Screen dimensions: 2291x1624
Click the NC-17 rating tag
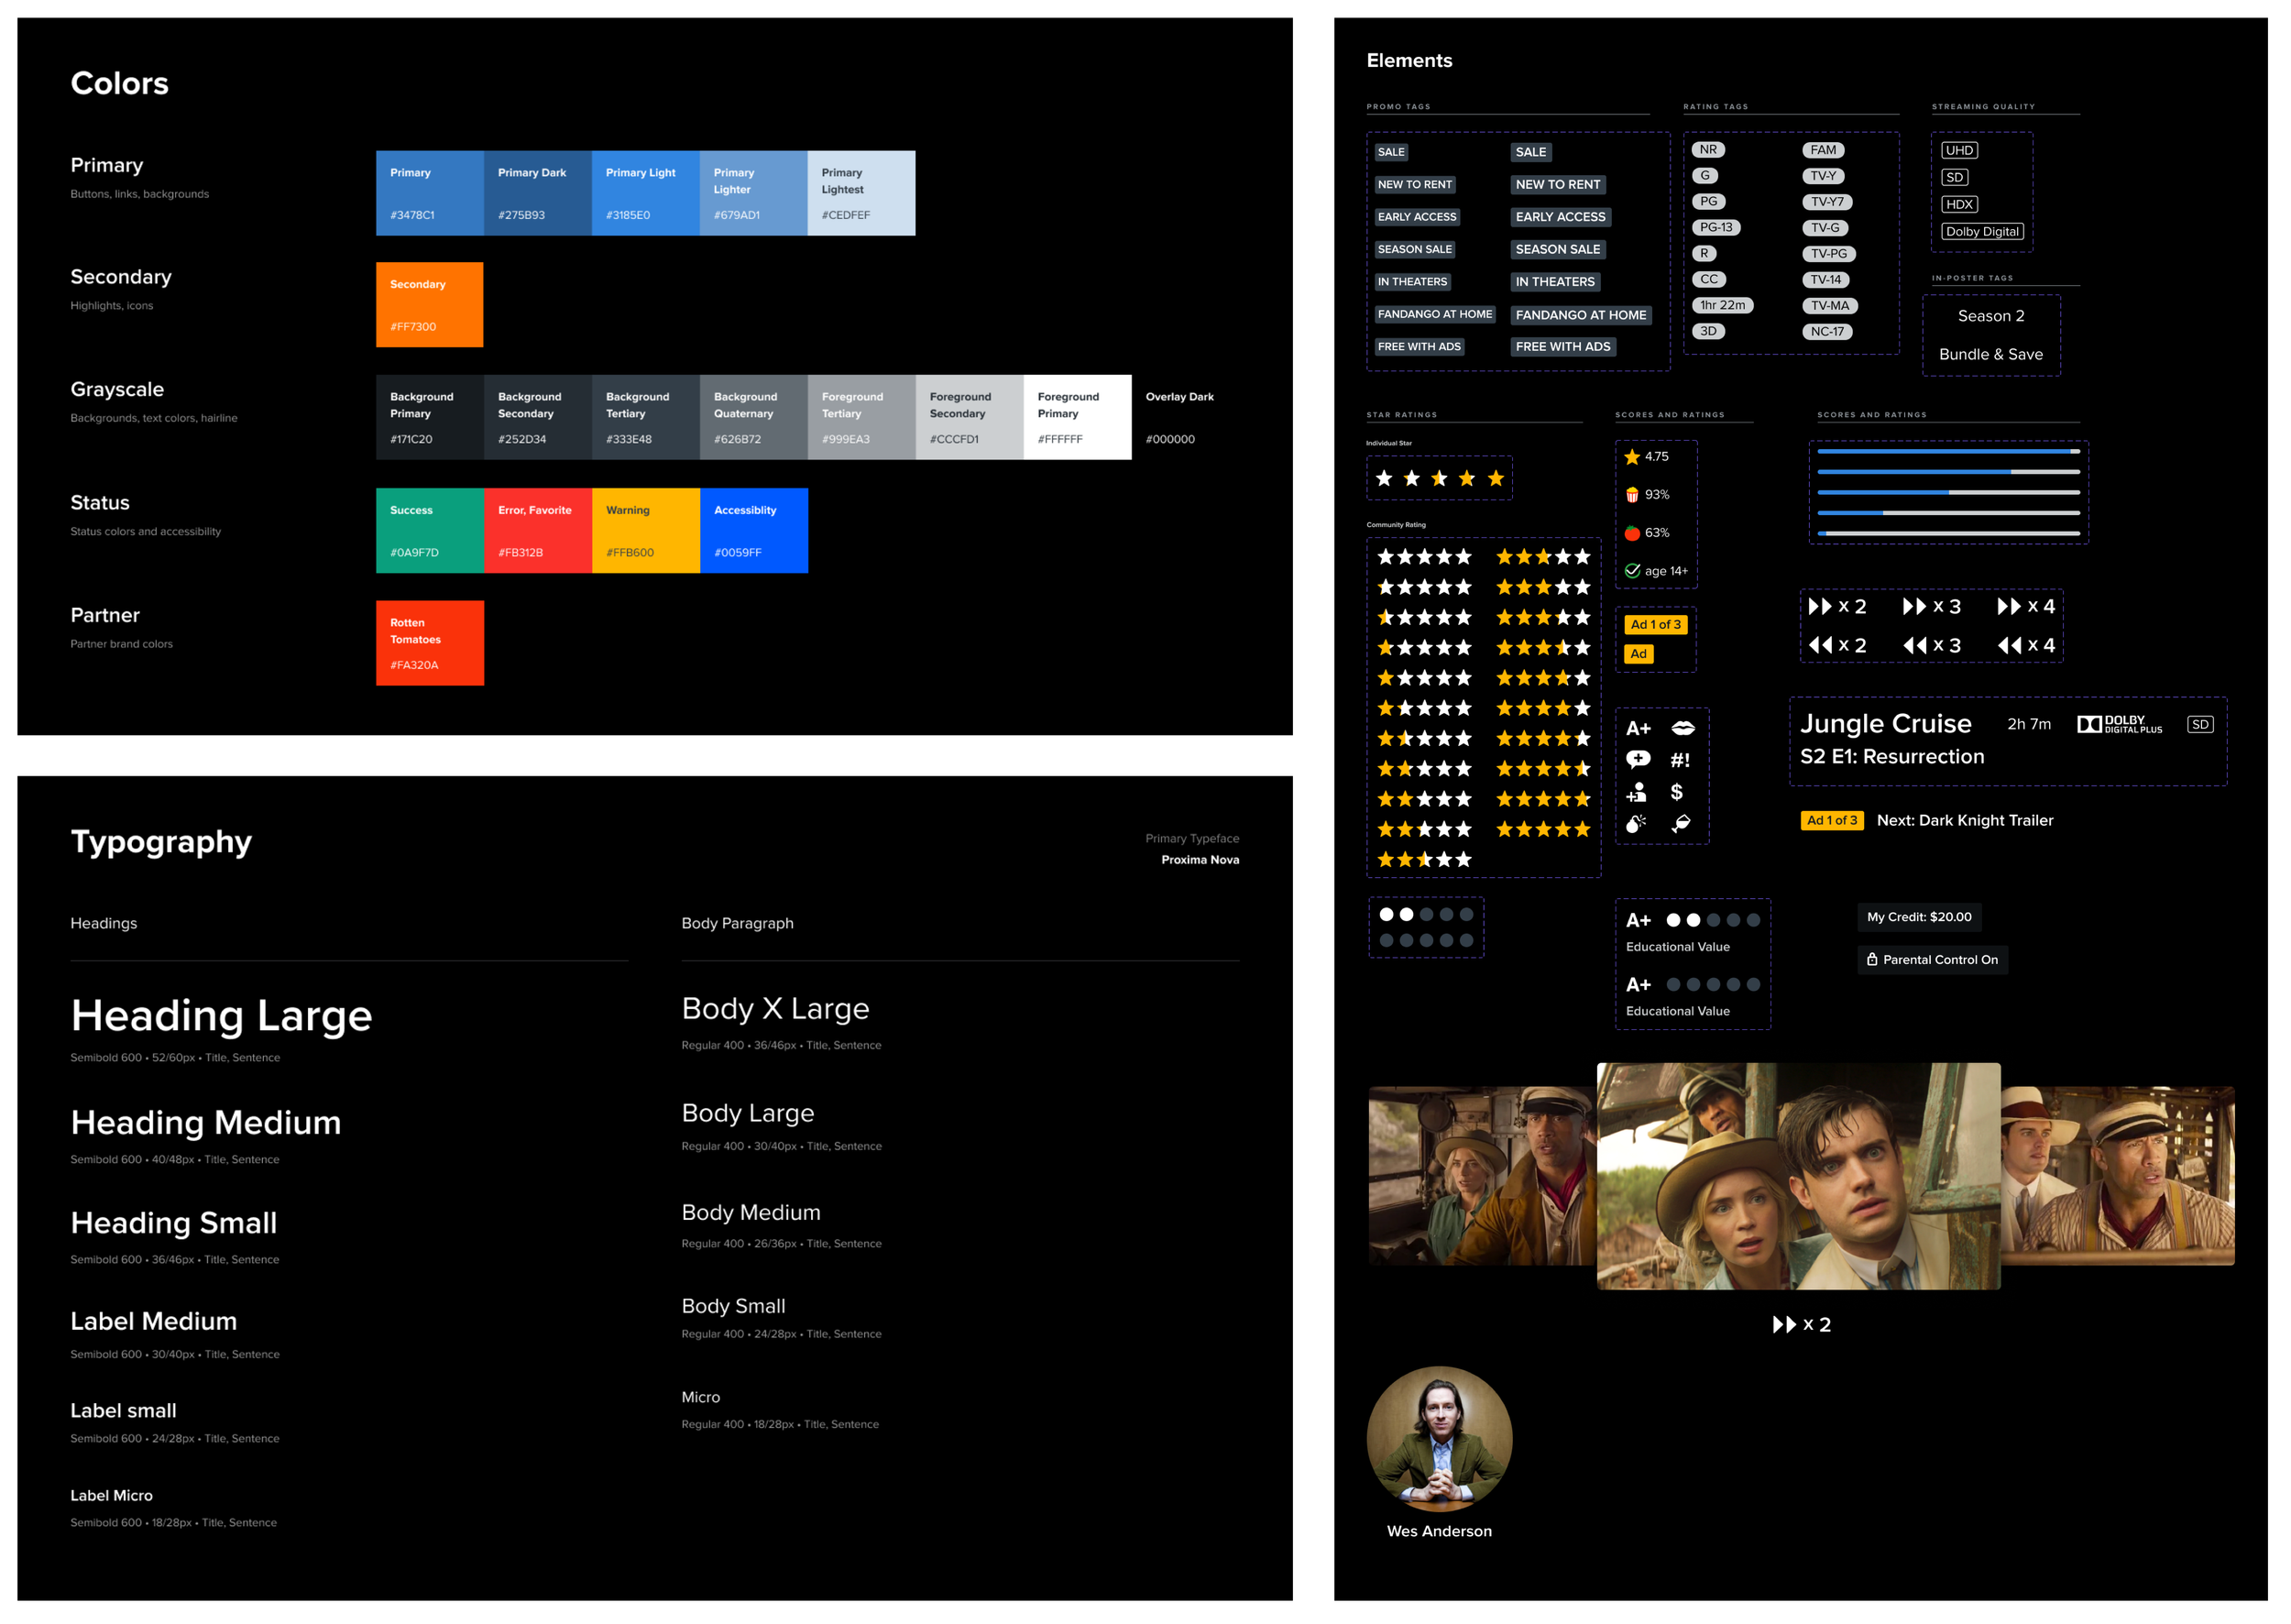click(x=1827, y=332)
